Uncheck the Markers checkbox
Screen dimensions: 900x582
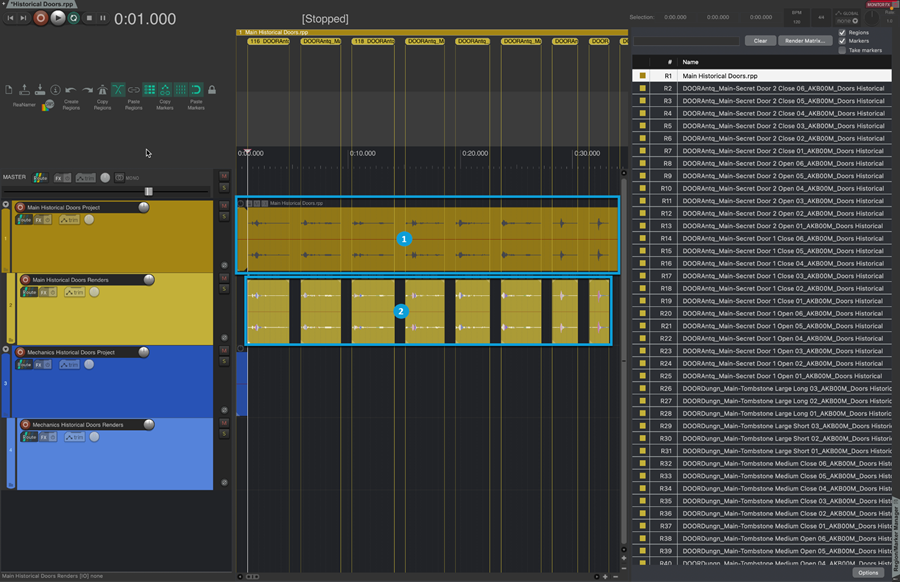[x=842, y=41]
